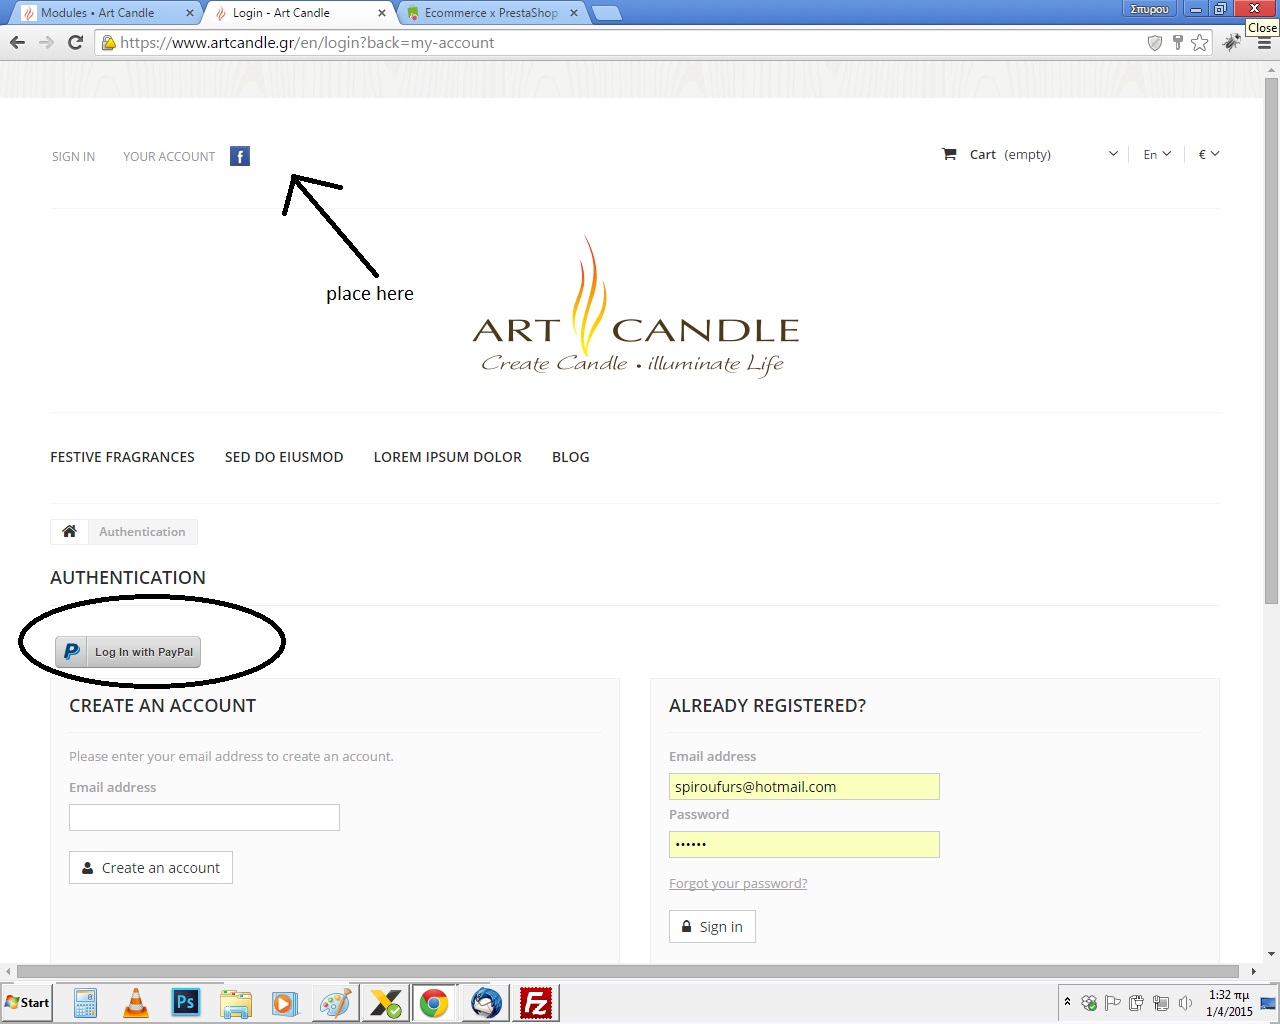Click the shopping cart icon

click(949, 154)
